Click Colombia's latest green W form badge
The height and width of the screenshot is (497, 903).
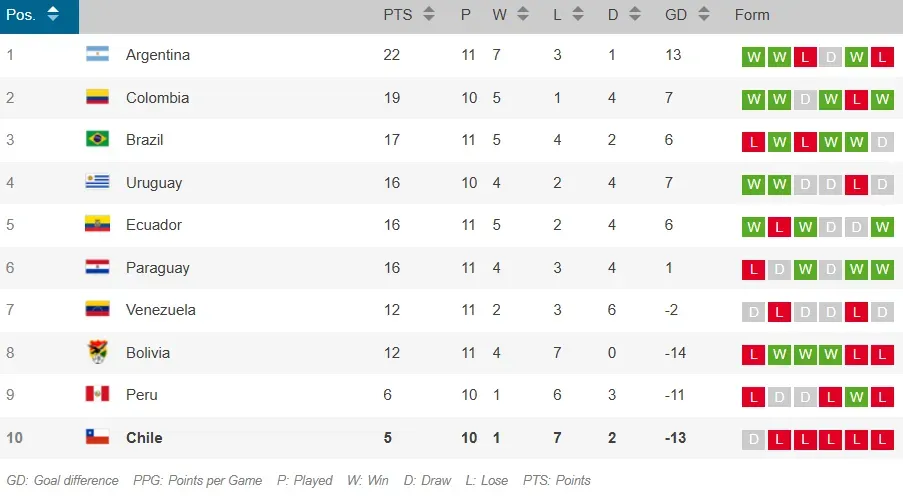(x=882, y=99)
